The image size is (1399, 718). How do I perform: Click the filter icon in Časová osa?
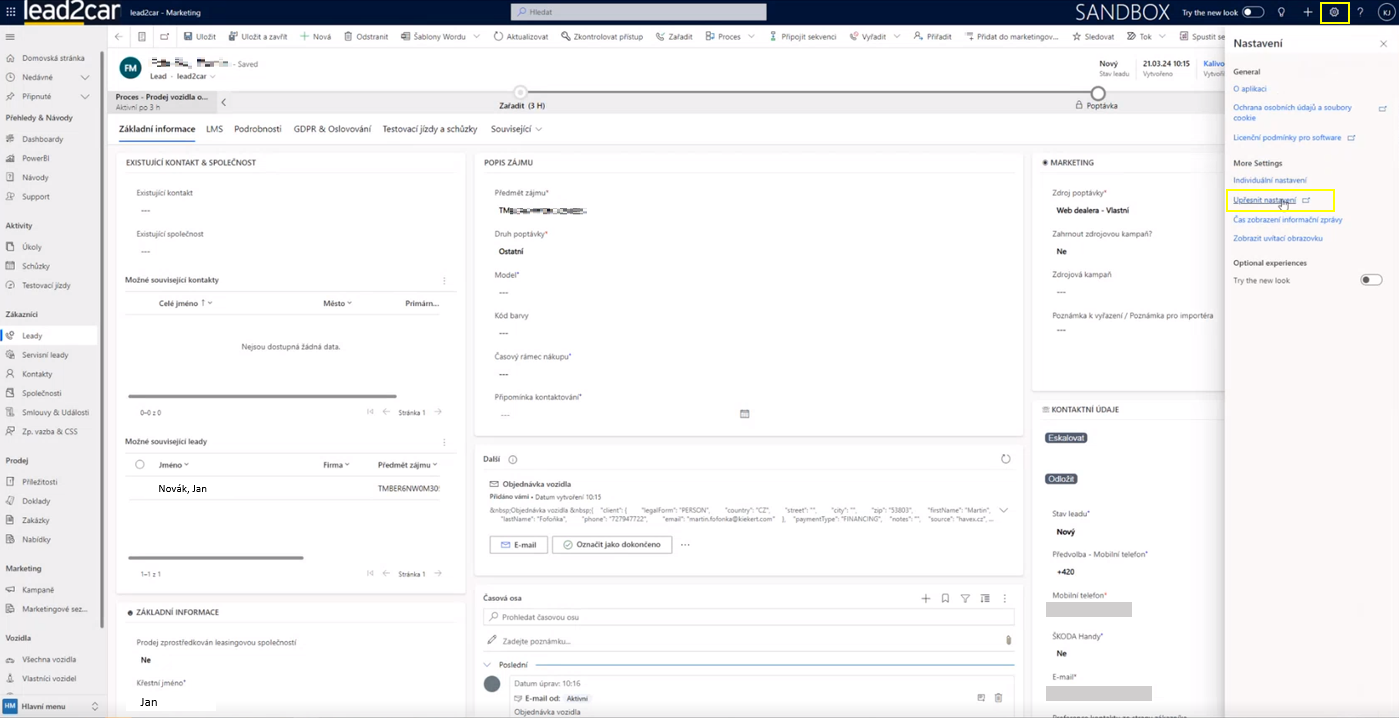click(x=965, y=598)
